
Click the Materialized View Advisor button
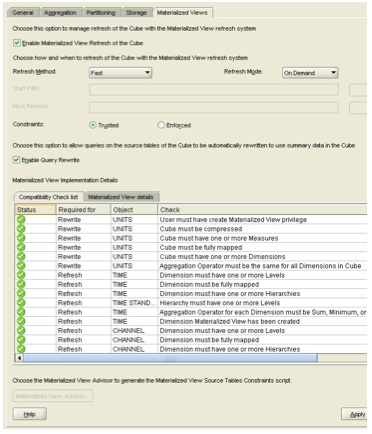click(53, 396)
